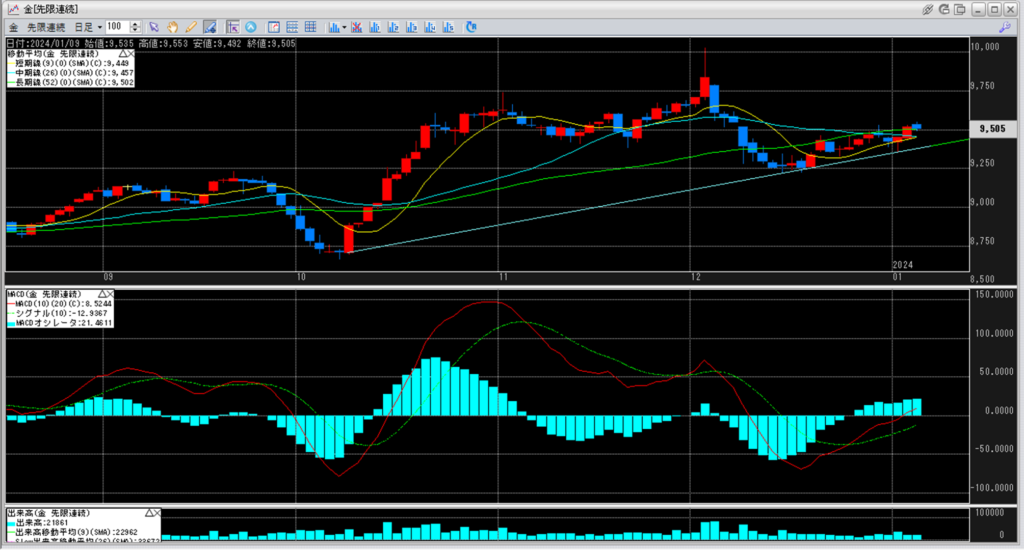1024x550 pixels.
Task: Toggle the crosshair cursor button
Action: point(231,25)
